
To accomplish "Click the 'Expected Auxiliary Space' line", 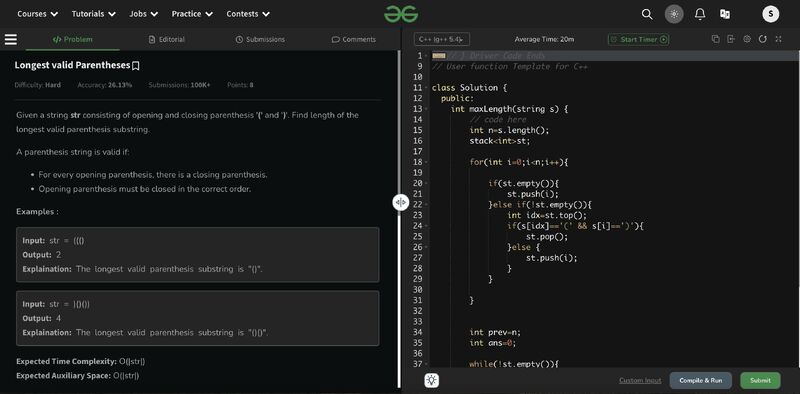I will (x=78, y=376).
